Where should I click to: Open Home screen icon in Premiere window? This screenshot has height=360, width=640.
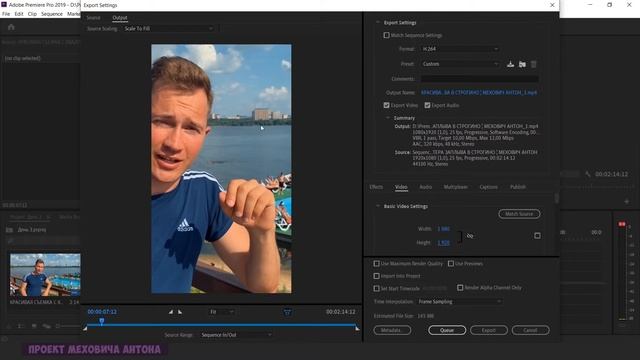pyautogui.click(x=11, y=27)
